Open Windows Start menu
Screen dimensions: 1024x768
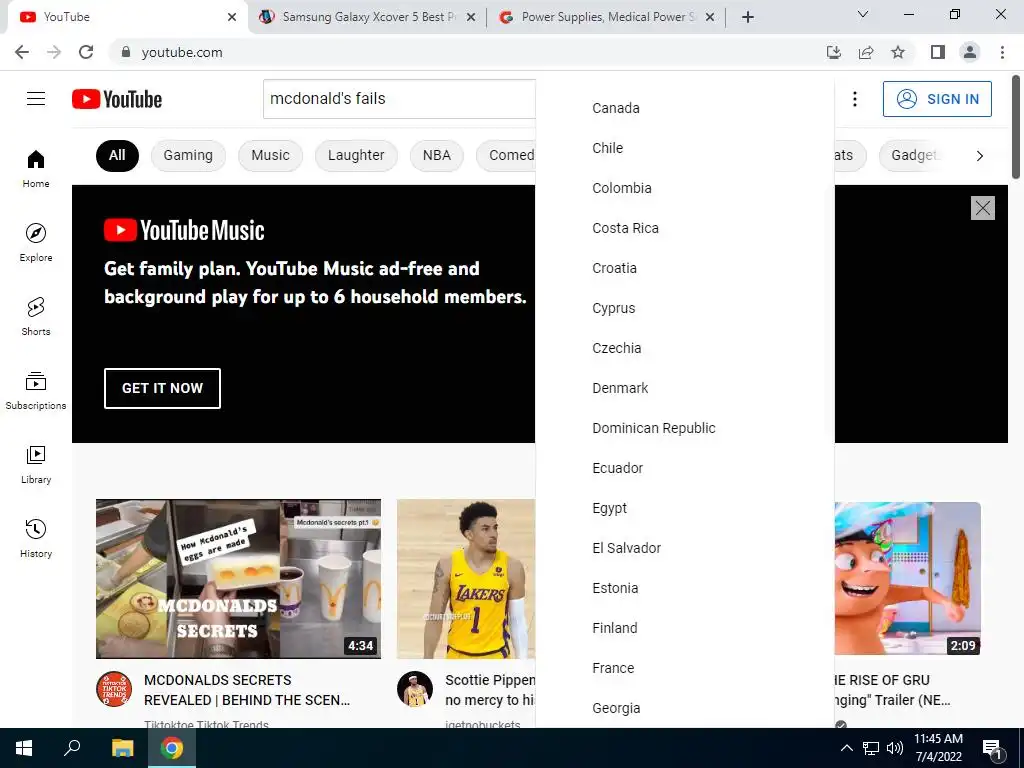(x=24, y=748)
